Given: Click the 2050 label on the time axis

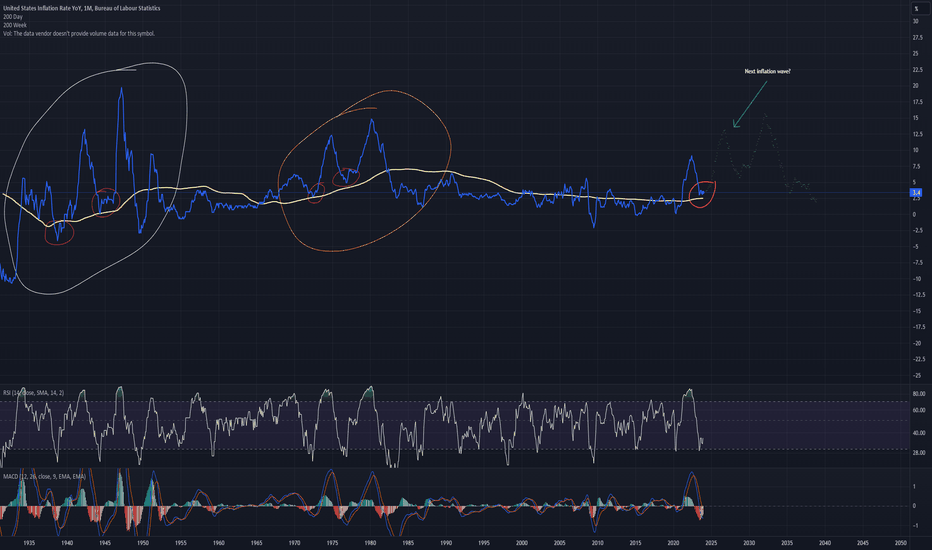Looking at the screenshot, I should [900, 543].
